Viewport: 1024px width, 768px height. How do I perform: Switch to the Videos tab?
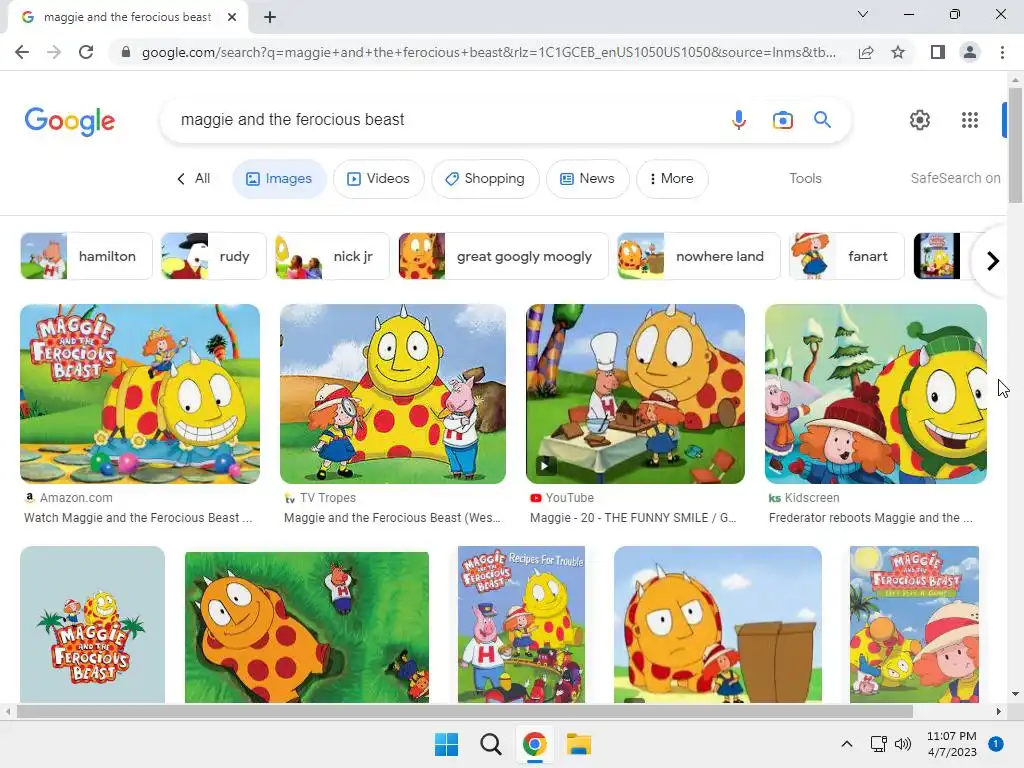coord(379,178)
